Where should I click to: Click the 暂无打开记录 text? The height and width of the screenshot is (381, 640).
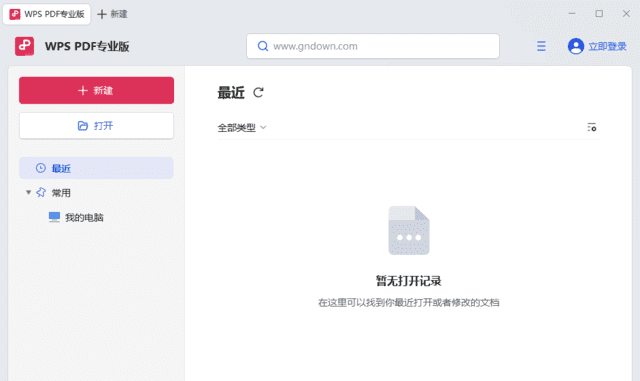click(409, 281)
